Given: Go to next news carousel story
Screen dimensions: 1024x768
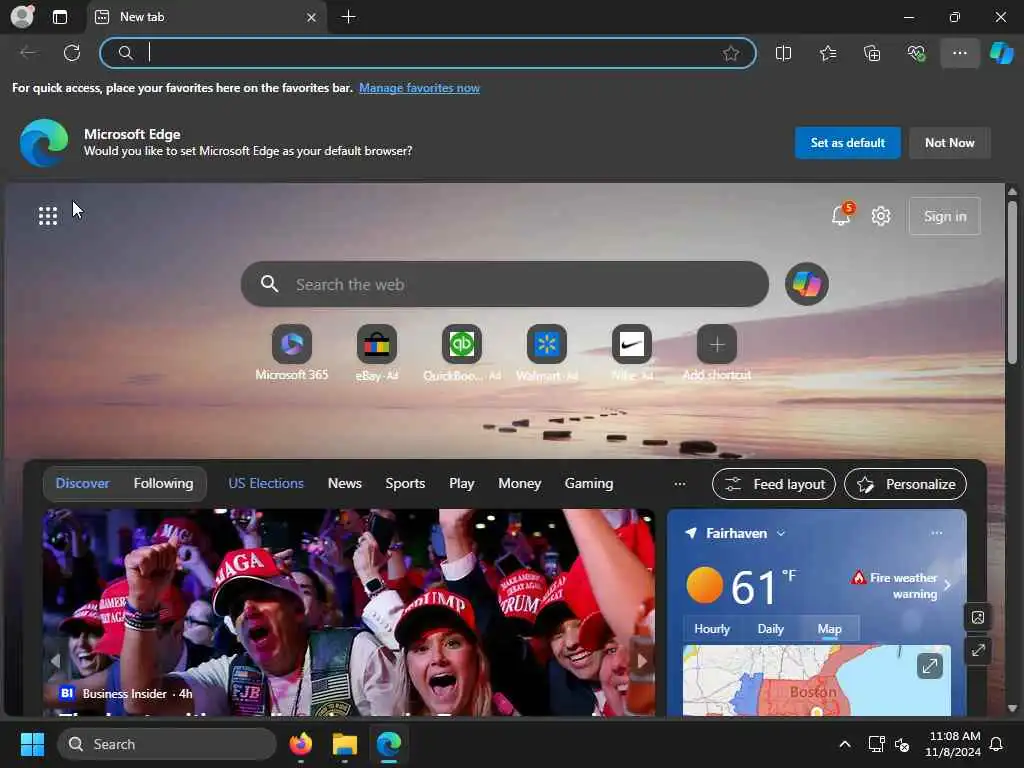Looking at the screenshot, I should point(641,661).
